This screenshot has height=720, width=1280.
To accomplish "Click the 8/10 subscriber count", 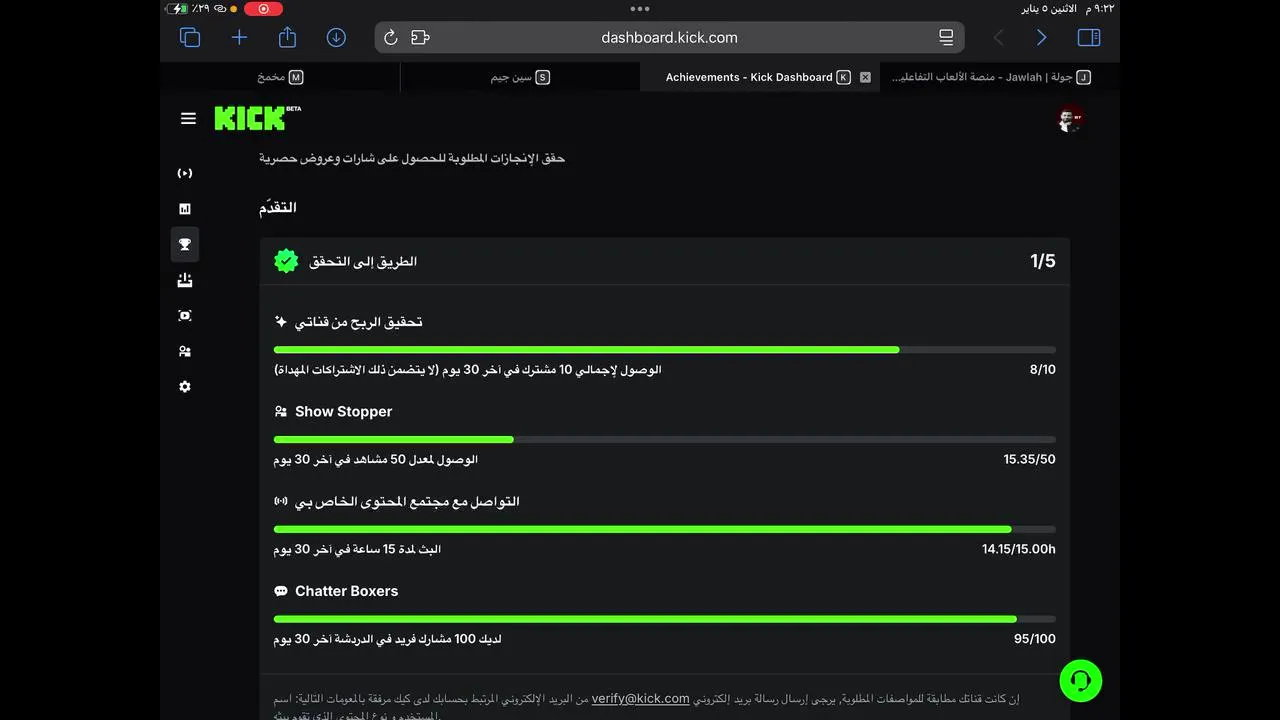I will pyautogui.click(x=1043, y=370).
